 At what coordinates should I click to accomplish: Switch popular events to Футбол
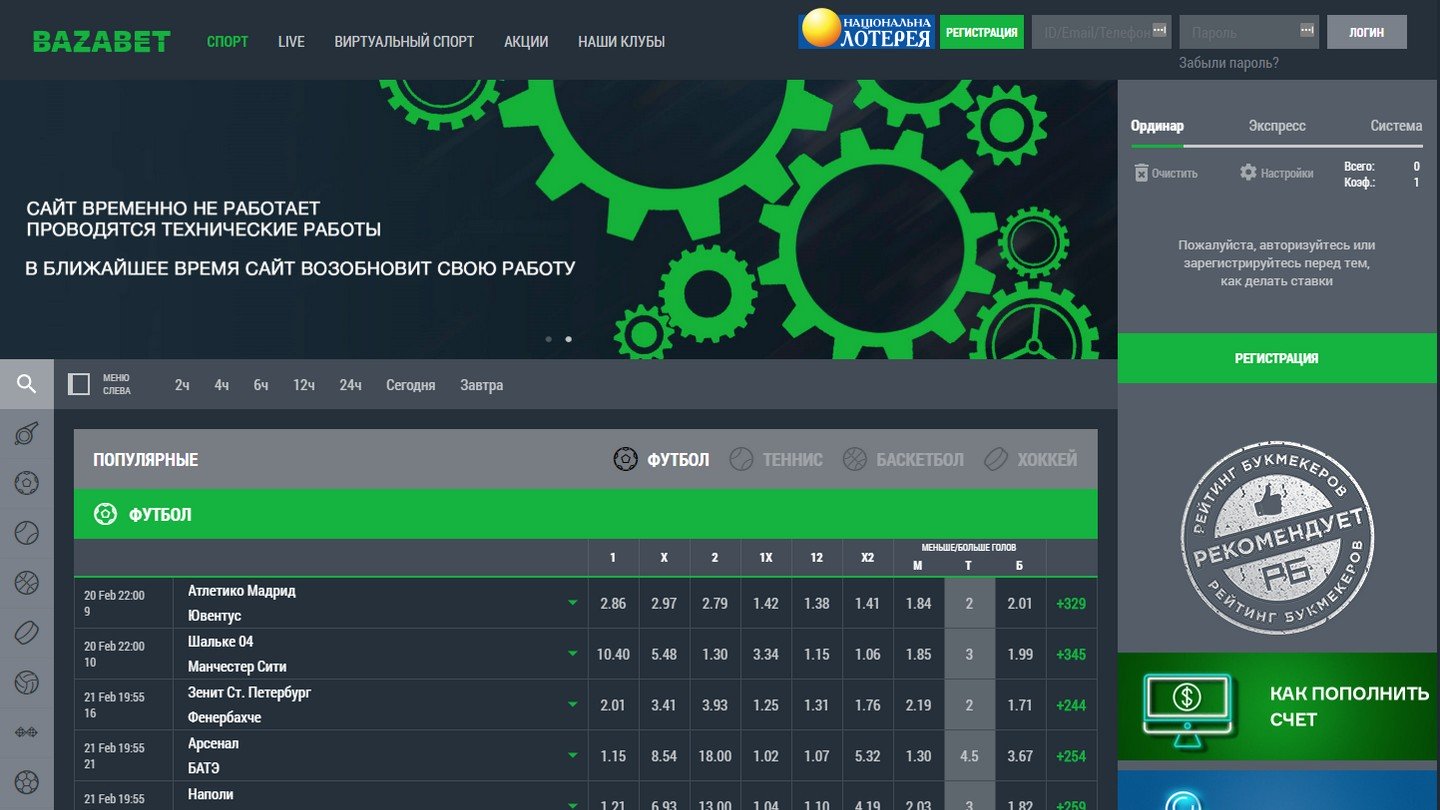click(x=661, y=459)
